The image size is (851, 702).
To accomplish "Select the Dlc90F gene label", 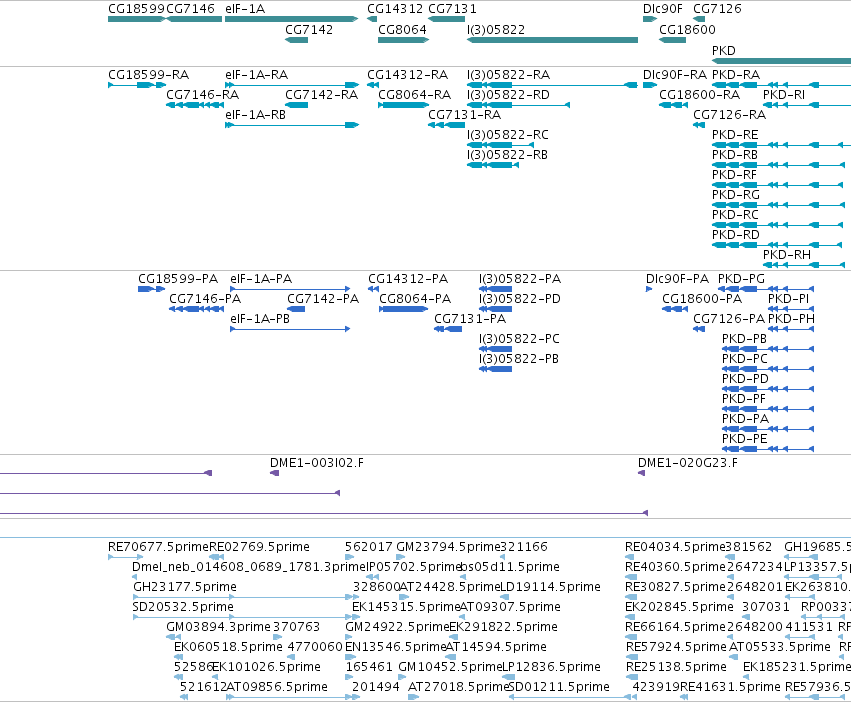I will pyautogui.click(x=663, y=9).
